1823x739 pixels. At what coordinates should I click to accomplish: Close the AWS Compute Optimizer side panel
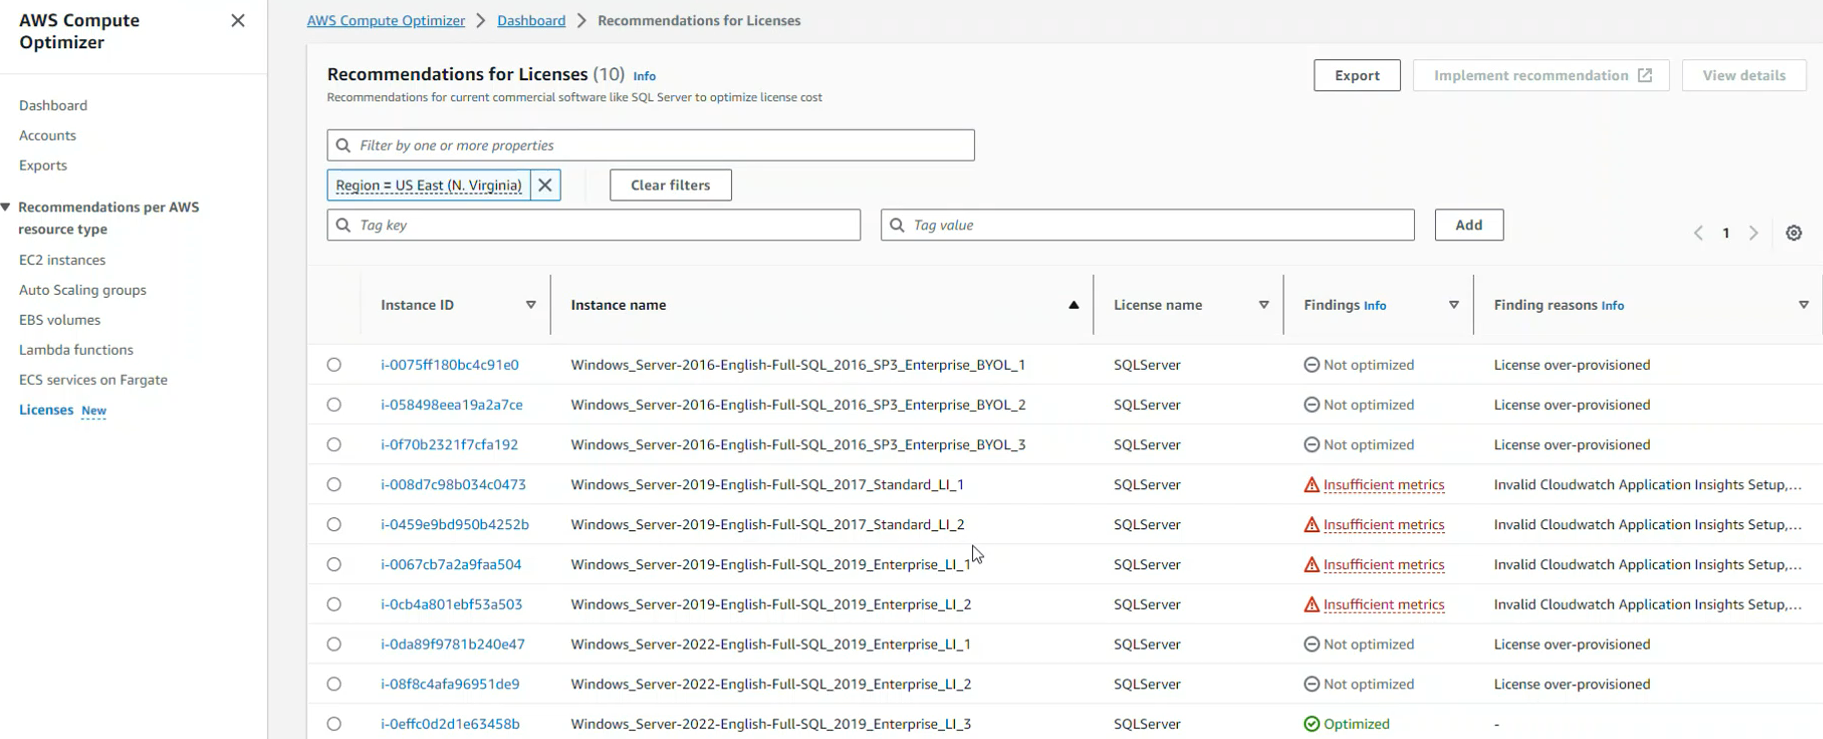pyautogui.click(x=238, y=21)
